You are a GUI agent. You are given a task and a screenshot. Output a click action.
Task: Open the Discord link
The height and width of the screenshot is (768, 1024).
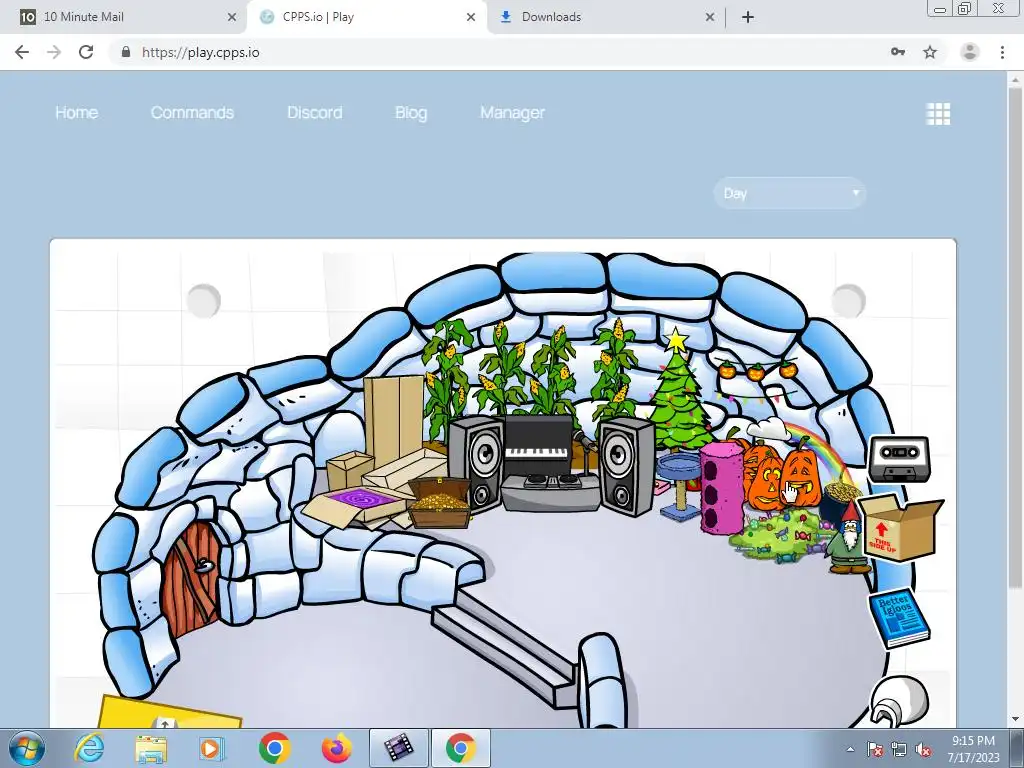click(x=315, y=112)
